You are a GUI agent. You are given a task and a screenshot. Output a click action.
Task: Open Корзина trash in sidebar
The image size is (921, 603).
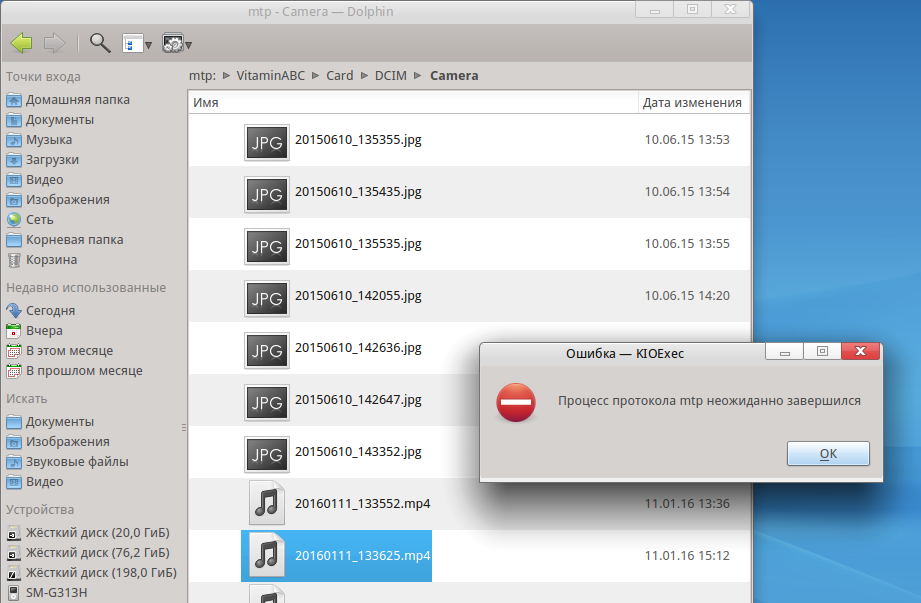pos(41,260)
